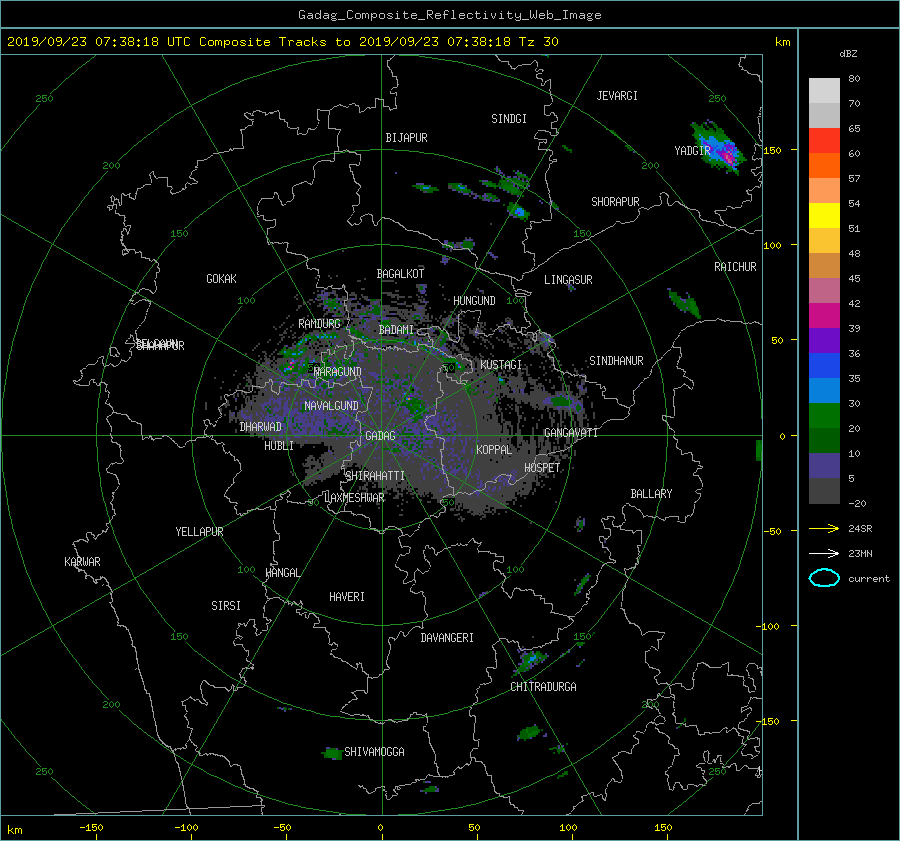Select the yellow 51-54 dBZ color band

tap(824, 216)
